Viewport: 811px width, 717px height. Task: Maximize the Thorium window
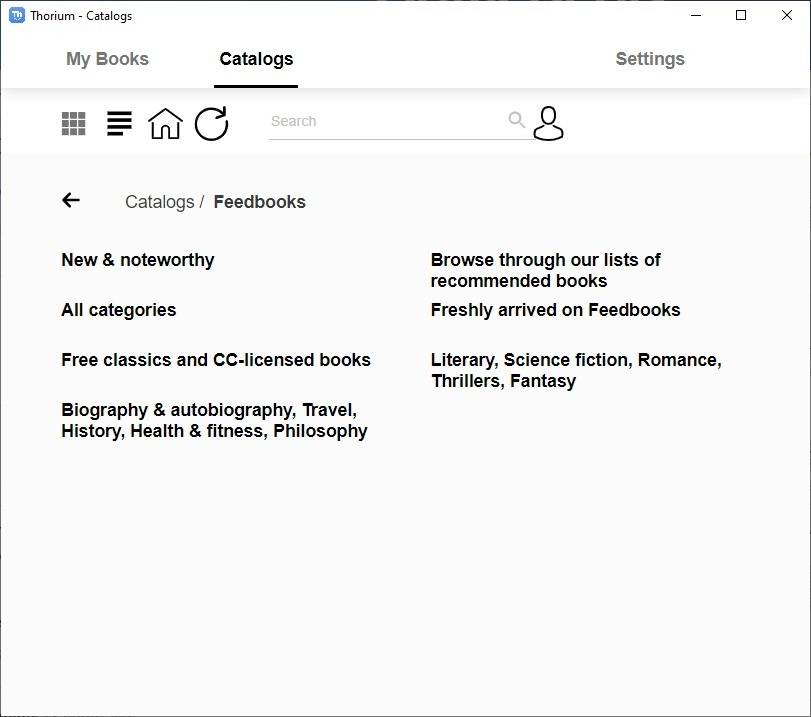(x=741, y=16)
